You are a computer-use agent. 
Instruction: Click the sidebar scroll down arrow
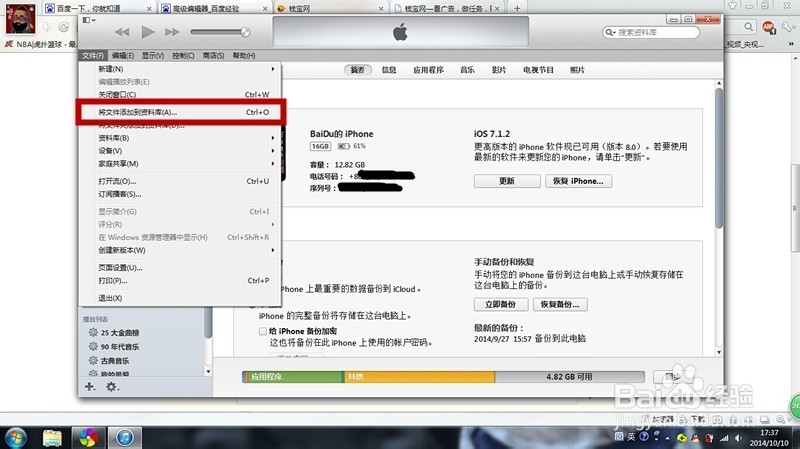[x=208, y=372]
